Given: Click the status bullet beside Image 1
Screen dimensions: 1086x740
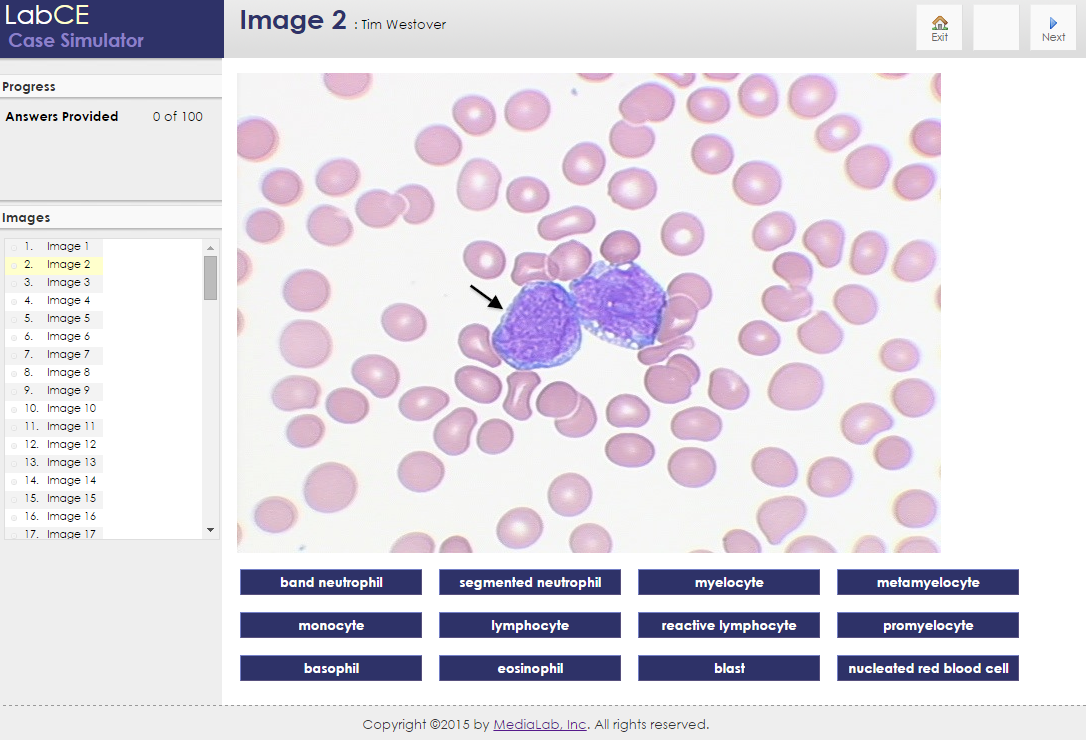Looking at the screenshot, I should 14,247.
